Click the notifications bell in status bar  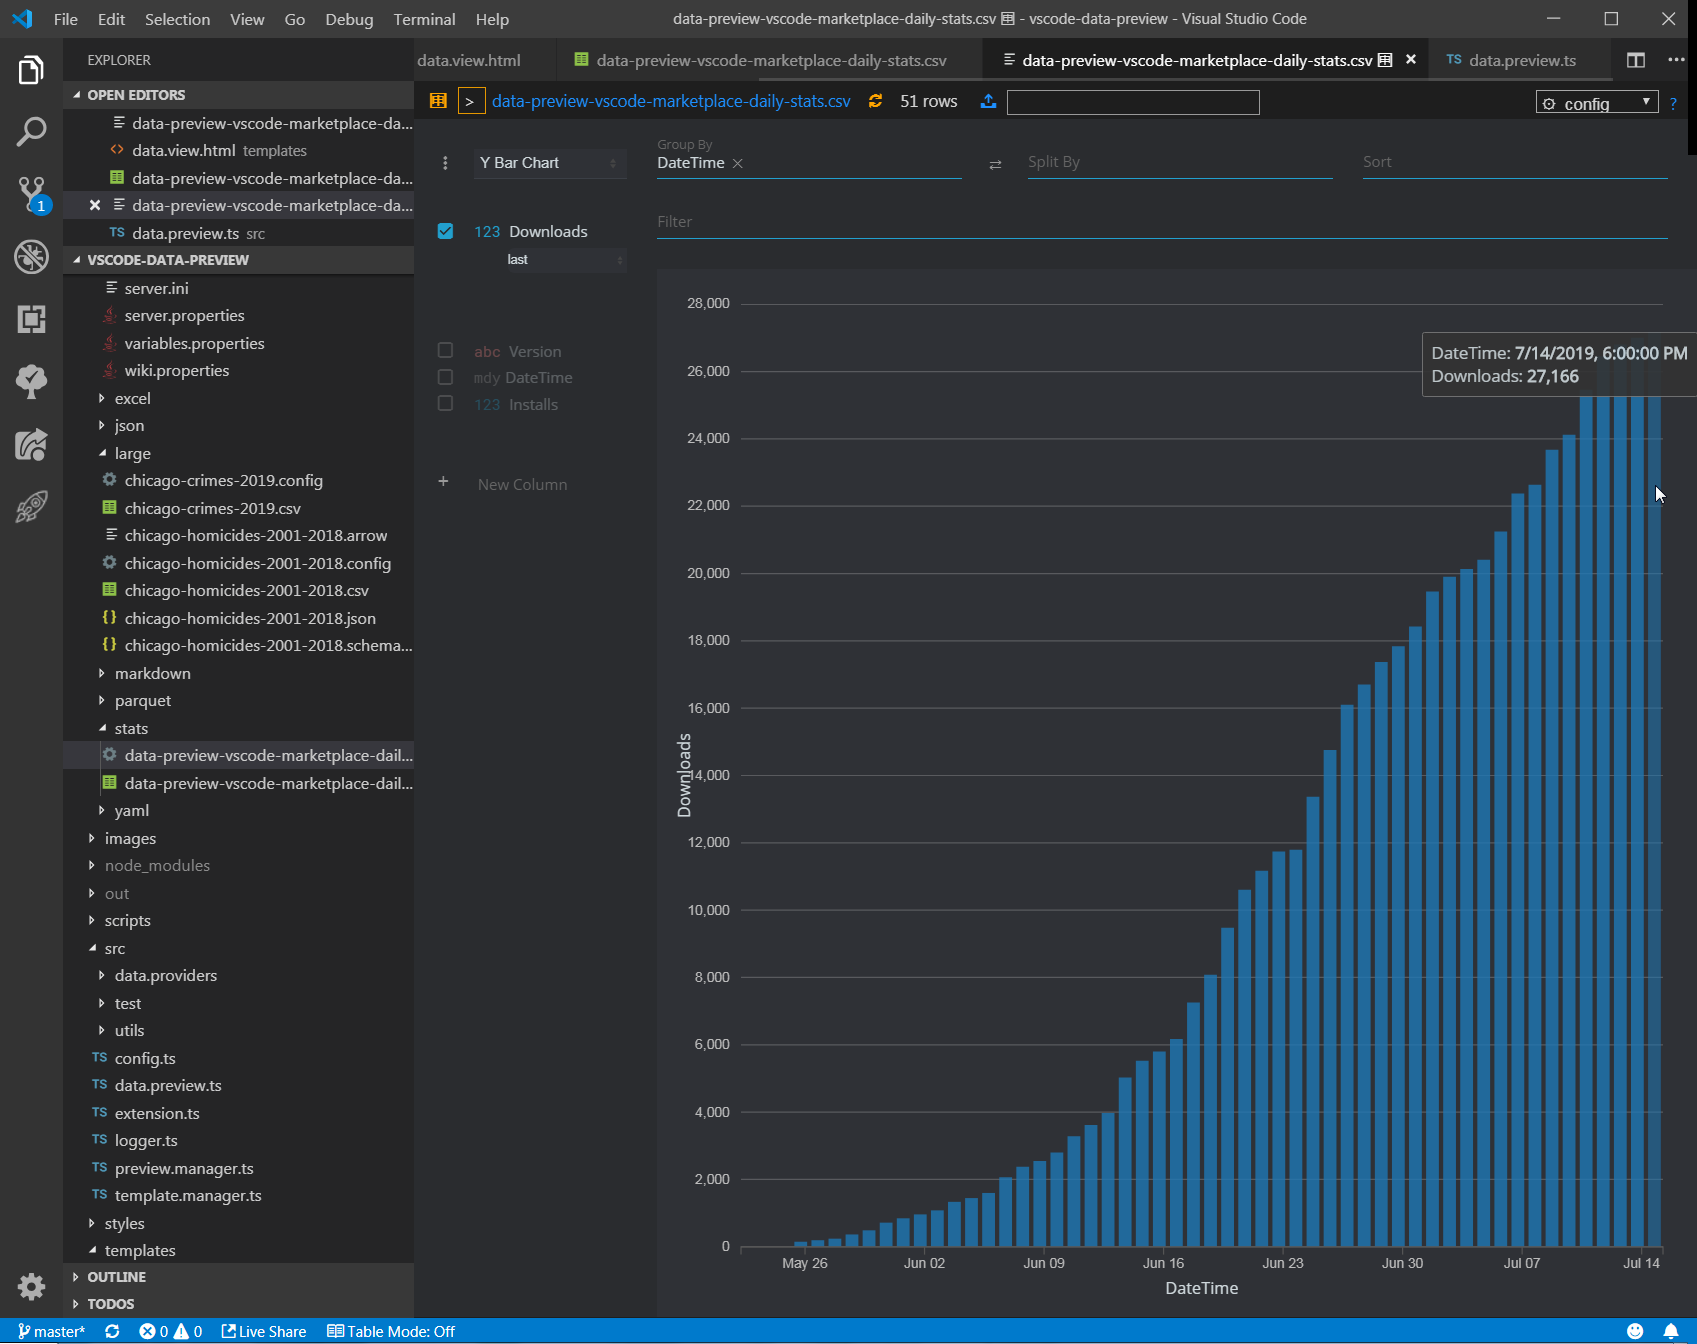point(1671,1331)
